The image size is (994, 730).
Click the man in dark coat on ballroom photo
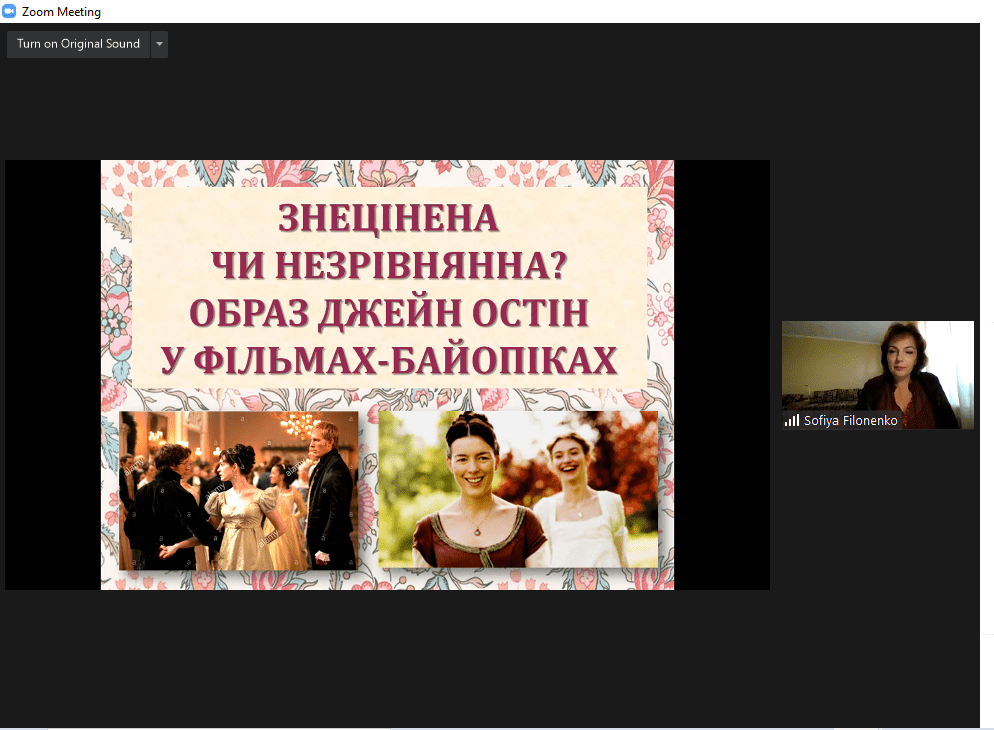coord(331,500)
